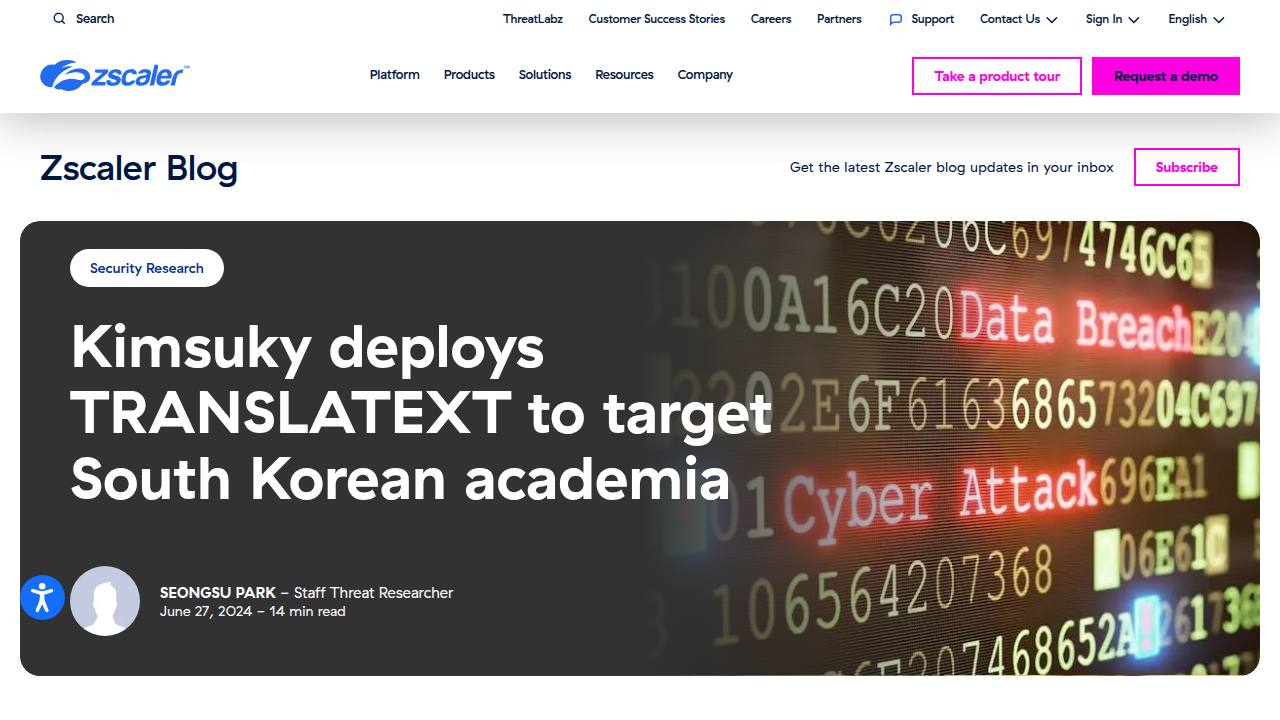Viewport: 1280px width, 720px height.
Task: Expand the Sign In dropdown
Action: [1112, 19]
